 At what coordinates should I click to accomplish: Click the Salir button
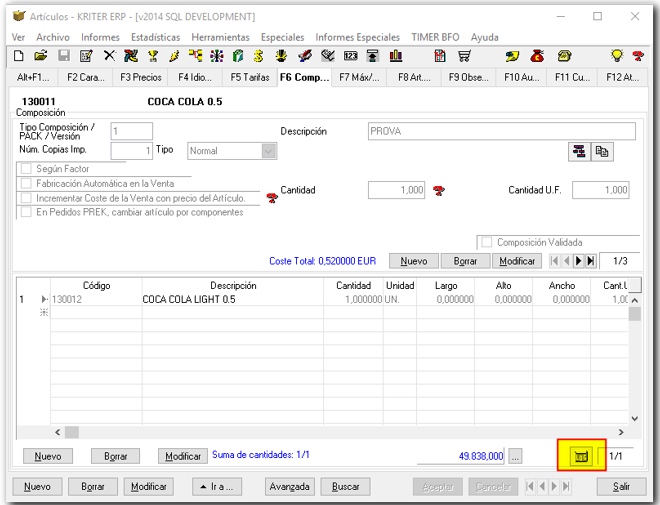coord(621,487)
